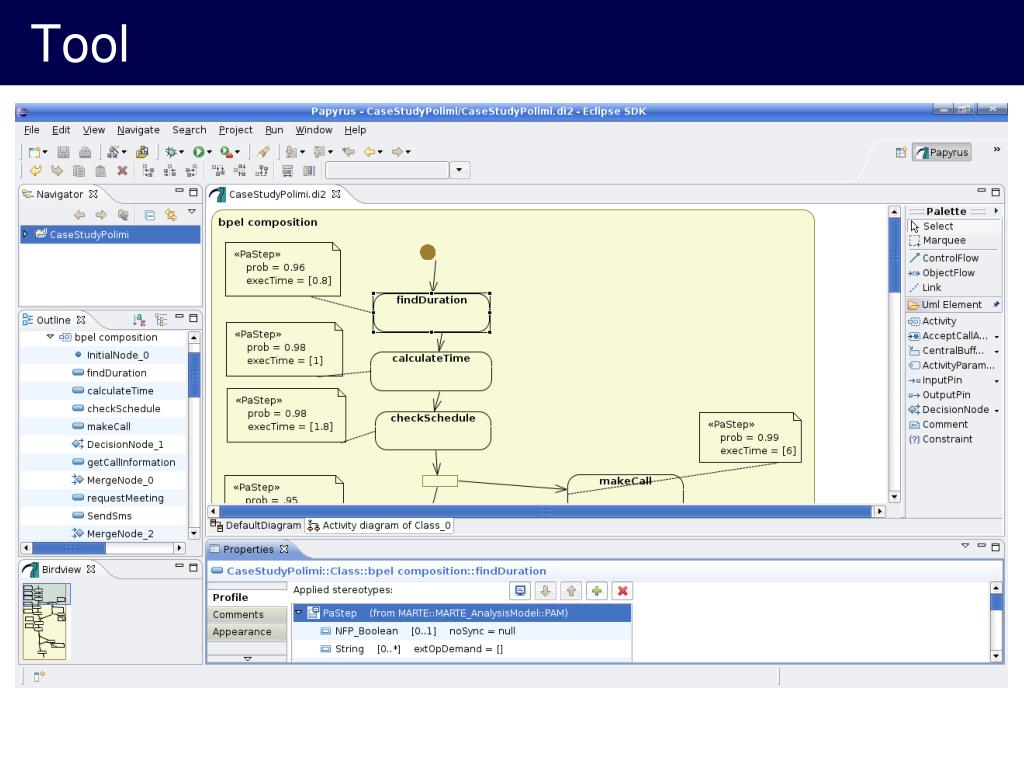Select MergeNode_0 in the Outline
This screenshot has width=1024, height=768.
tap(112, 480)
